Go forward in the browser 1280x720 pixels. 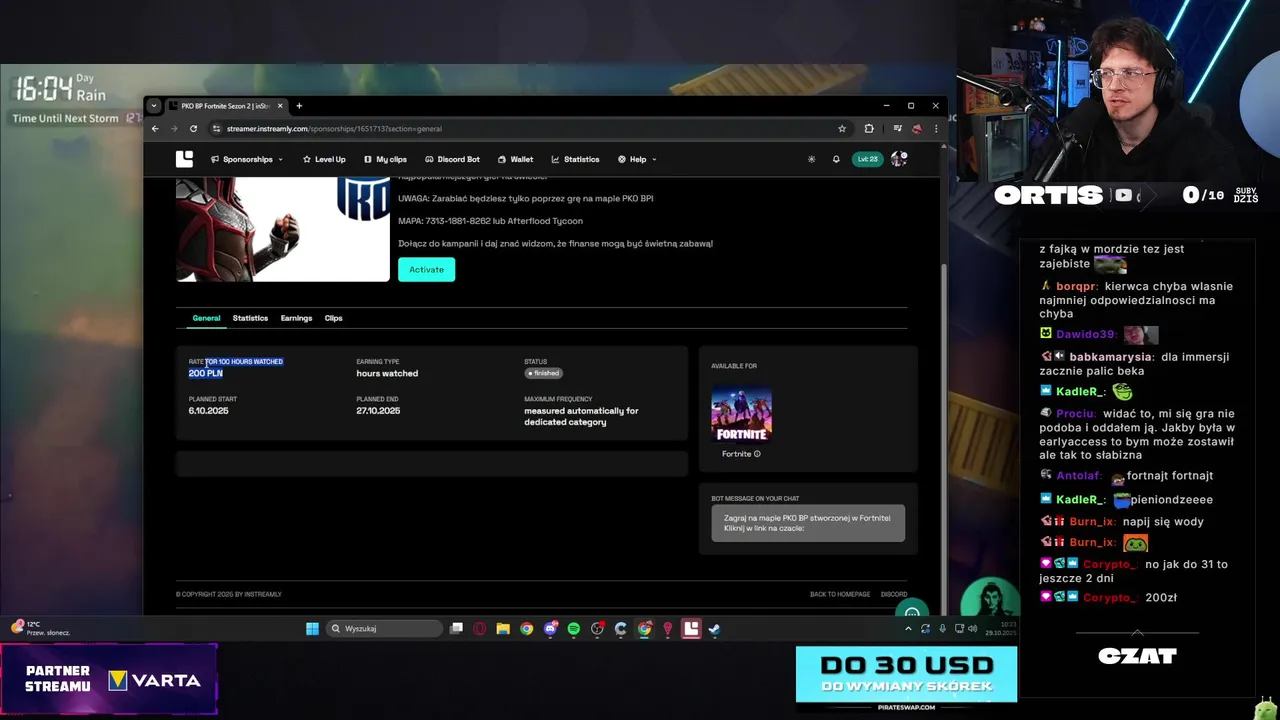tap(174, 128)
